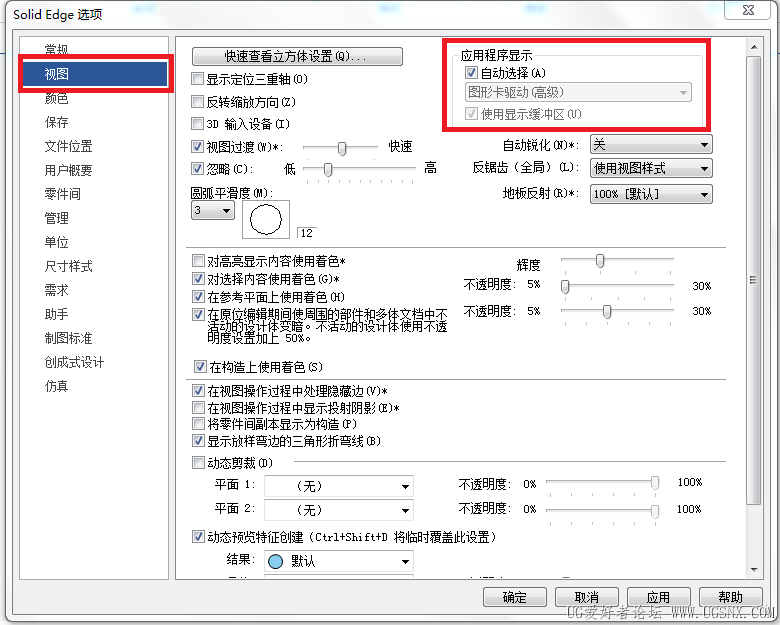The width and height of the screenshot is (780, 625).
Task: Enable 显示定位三重轴 checkbox
Action: coord(197,79)
